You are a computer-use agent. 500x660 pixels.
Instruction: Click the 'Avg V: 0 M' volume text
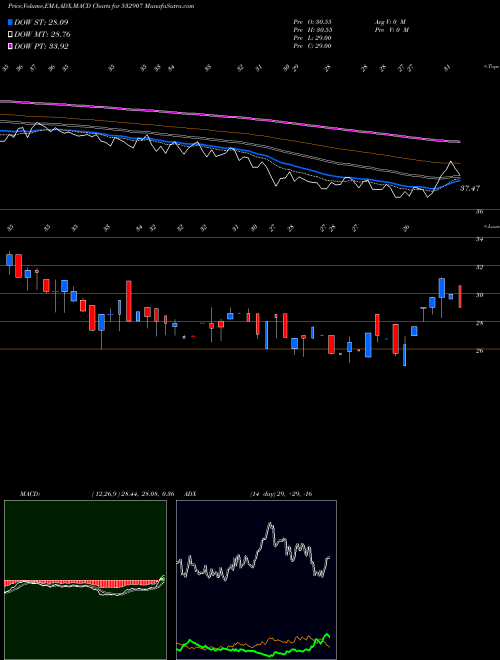pyautogui.click(x=390, y=22)
